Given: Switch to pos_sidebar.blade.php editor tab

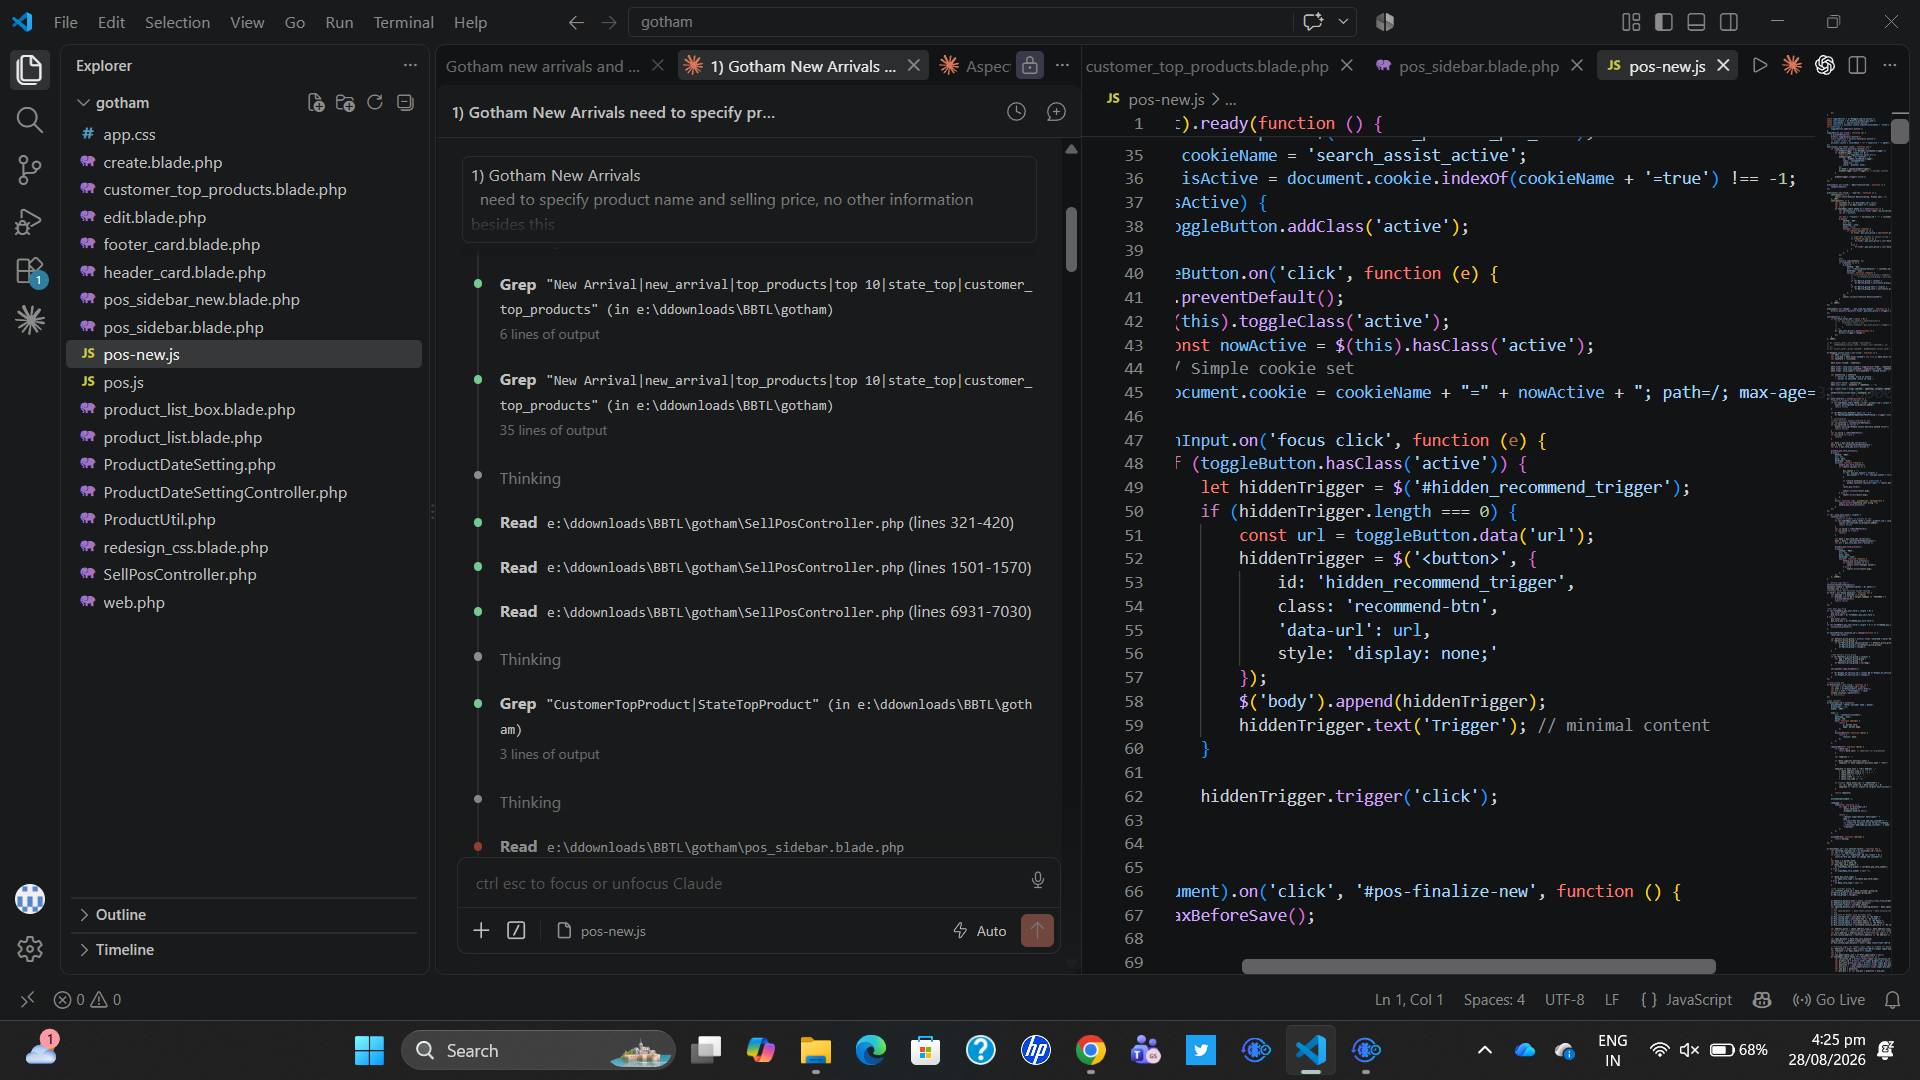Looking at the screenshot, I should pos(1478,66).
